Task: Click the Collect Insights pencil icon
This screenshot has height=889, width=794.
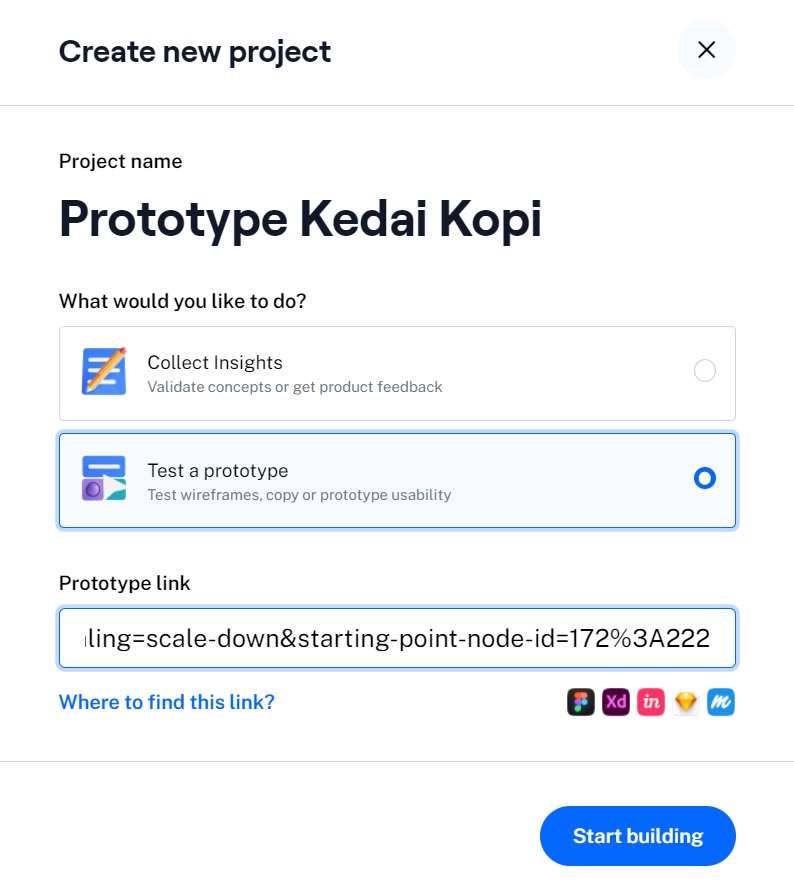Action: pyautogui.click(x=104, y=372)
